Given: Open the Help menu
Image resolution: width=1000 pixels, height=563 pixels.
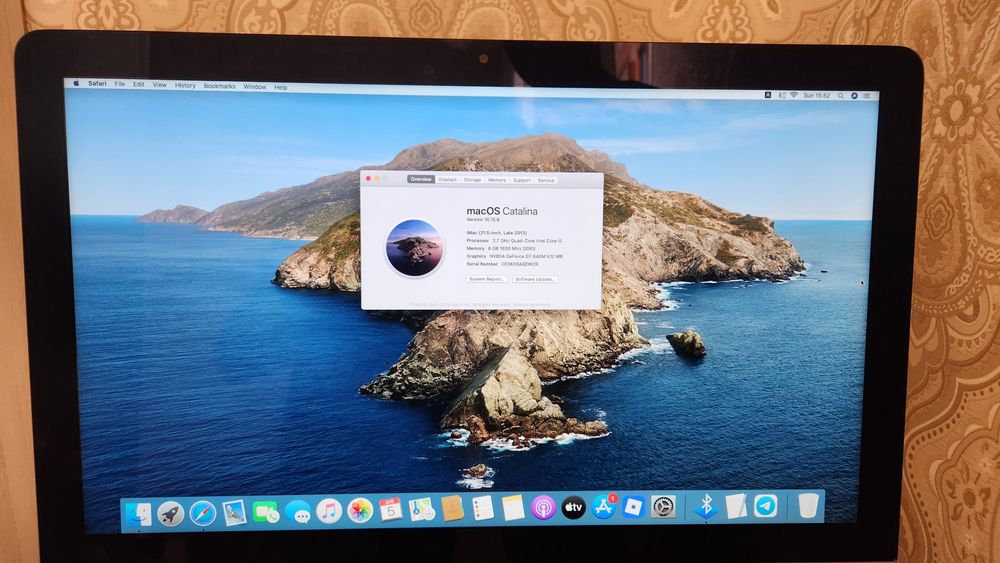Looking at the screenshot, I should [x=281, y=87].
